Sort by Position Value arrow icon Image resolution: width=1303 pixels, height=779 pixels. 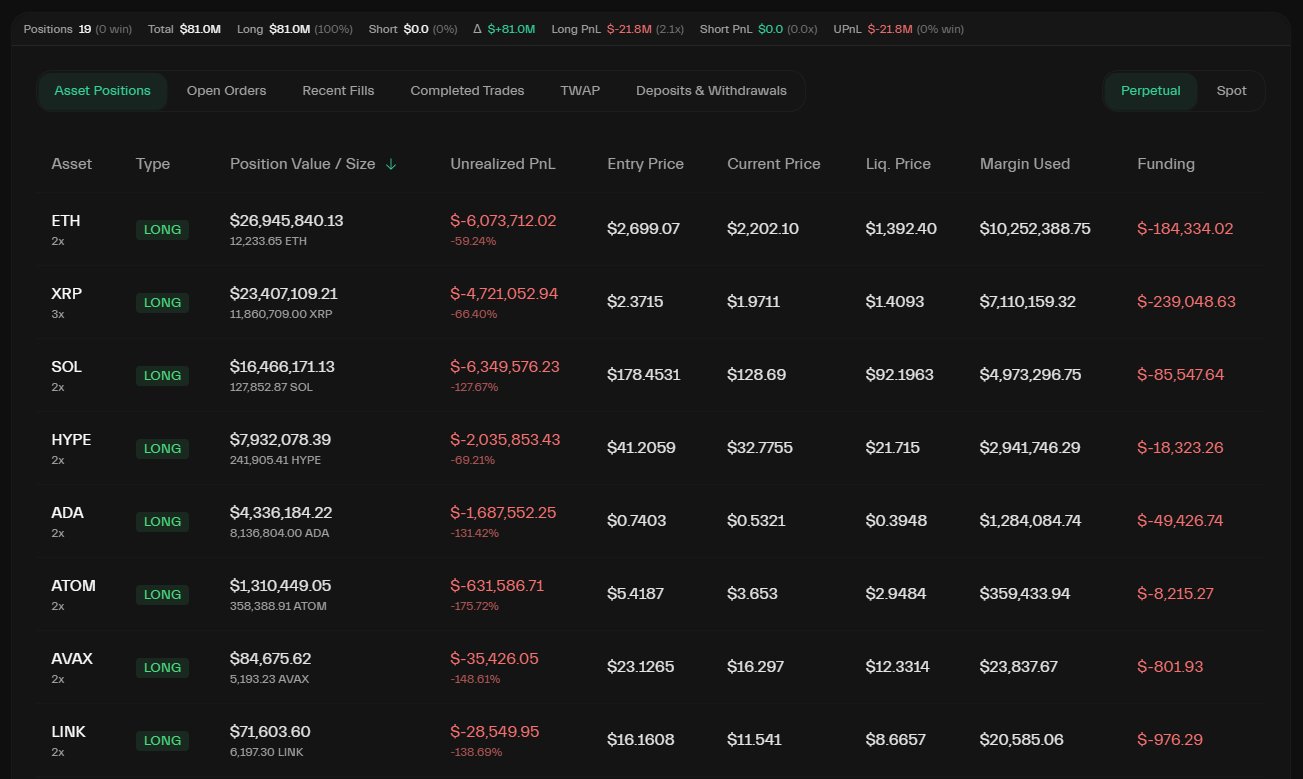[391, 164]
